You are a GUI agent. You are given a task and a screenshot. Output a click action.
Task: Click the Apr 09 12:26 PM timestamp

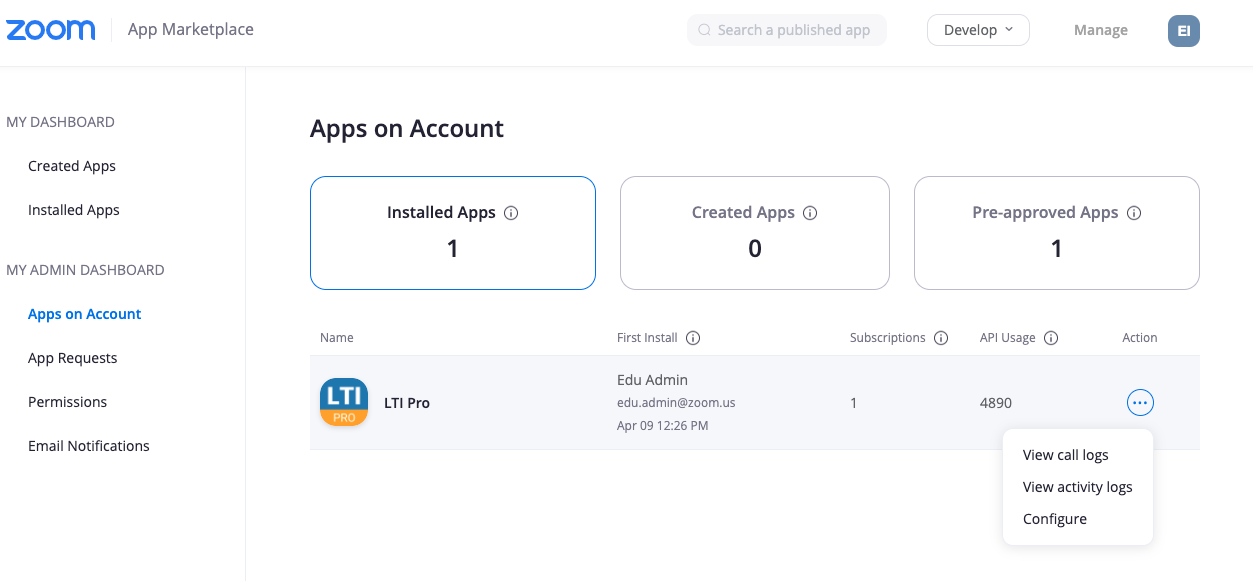pos(663,426)
